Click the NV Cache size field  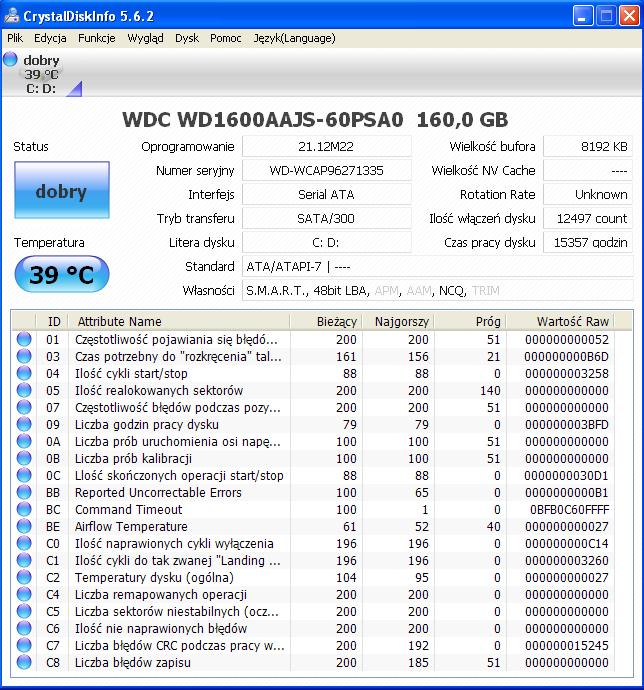[588, 170]
